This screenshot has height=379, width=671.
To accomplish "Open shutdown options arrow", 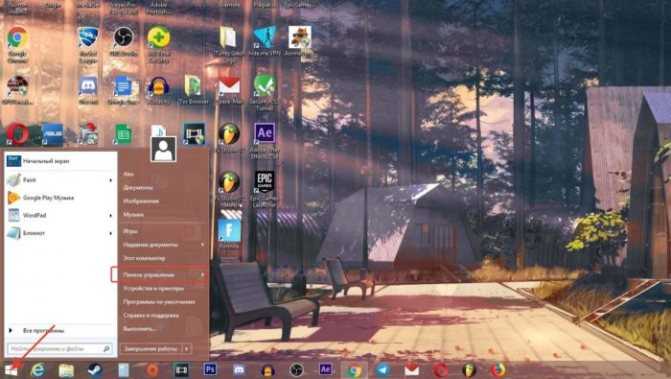I will click(186, 349).
